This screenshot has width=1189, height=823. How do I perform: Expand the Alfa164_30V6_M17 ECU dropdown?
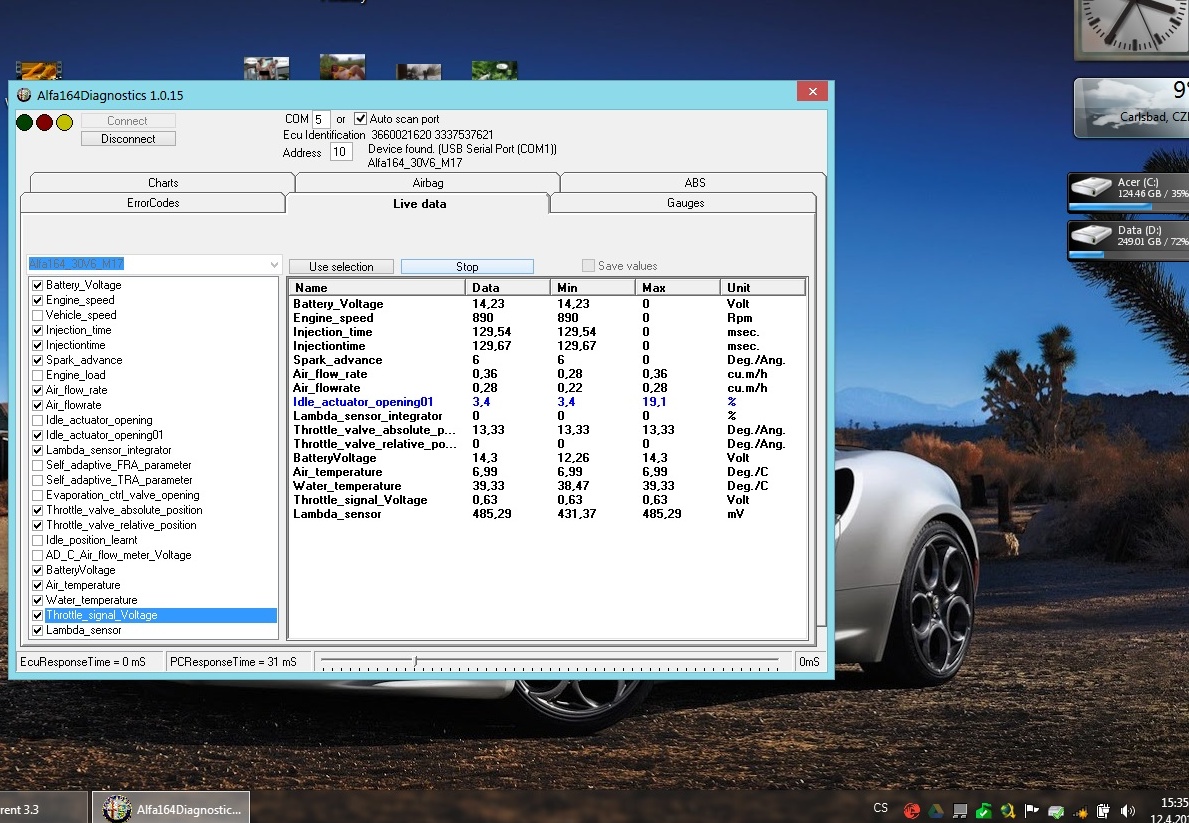click(x=274, y=264)
